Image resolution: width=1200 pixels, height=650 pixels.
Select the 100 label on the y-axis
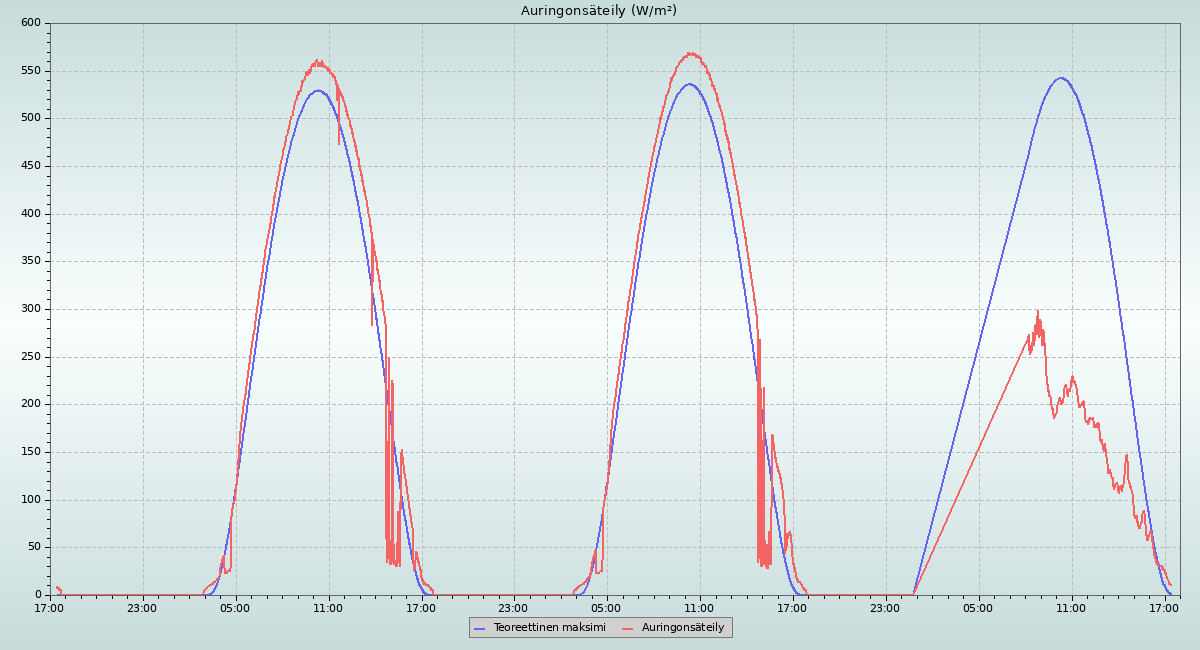coord(30,500)
